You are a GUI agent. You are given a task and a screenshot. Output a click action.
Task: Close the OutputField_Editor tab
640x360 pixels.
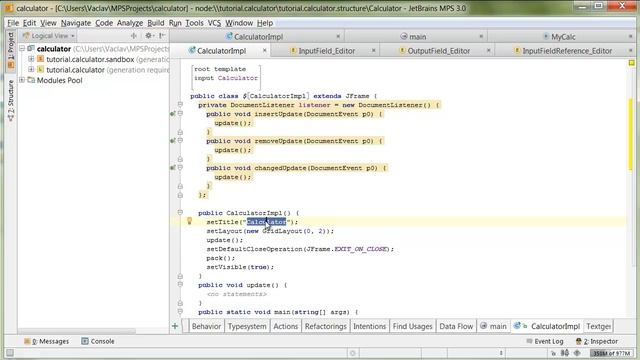tap(488, 51)
